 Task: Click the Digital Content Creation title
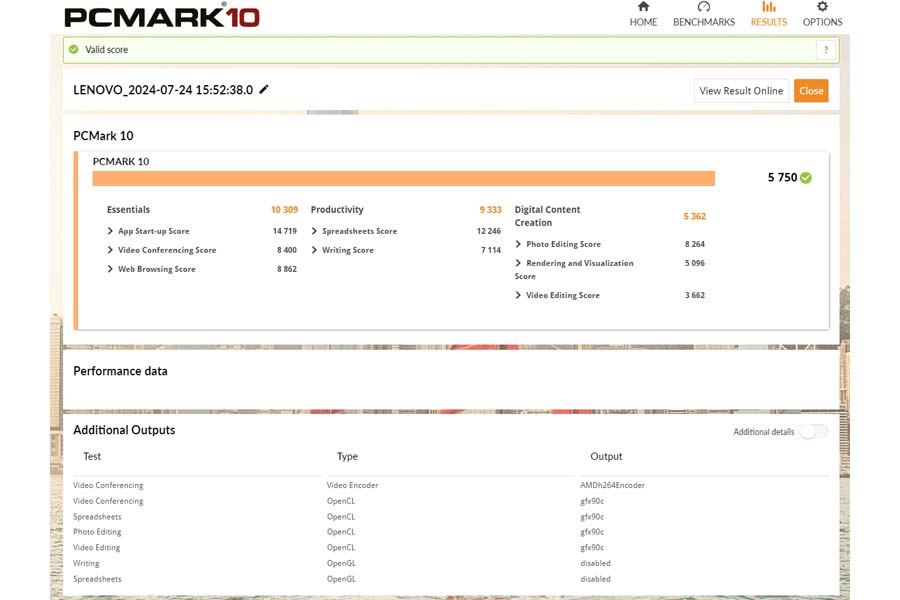(547, 216)
